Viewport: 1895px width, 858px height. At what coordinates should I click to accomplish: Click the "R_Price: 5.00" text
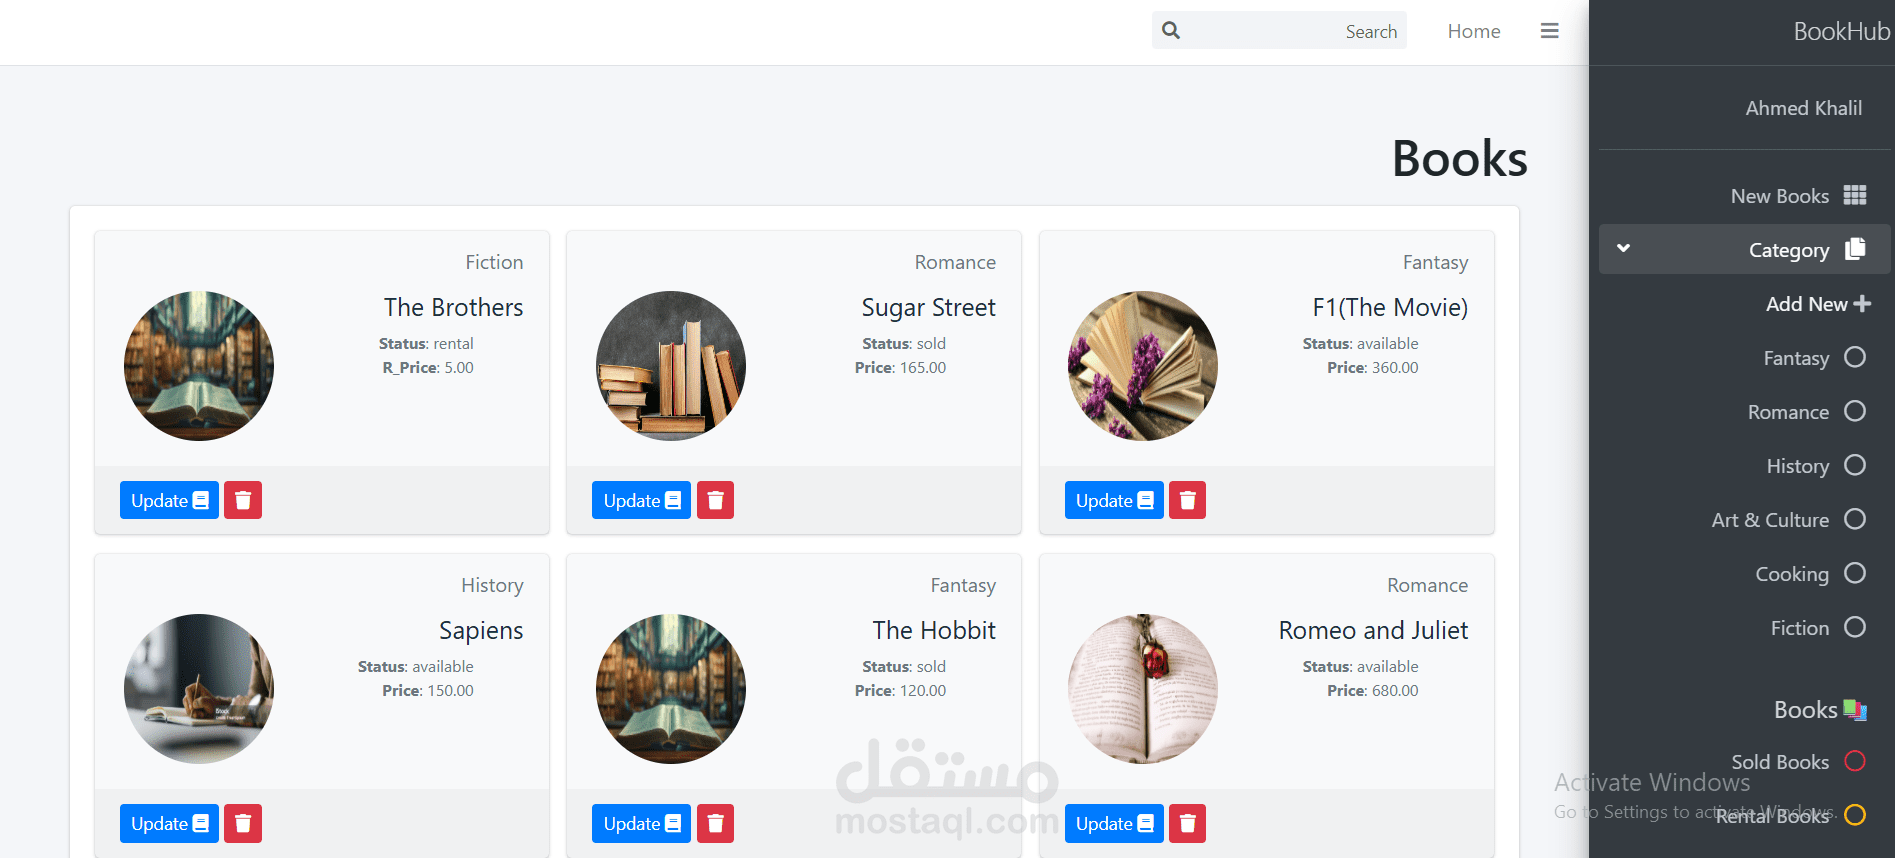[428, 367]
